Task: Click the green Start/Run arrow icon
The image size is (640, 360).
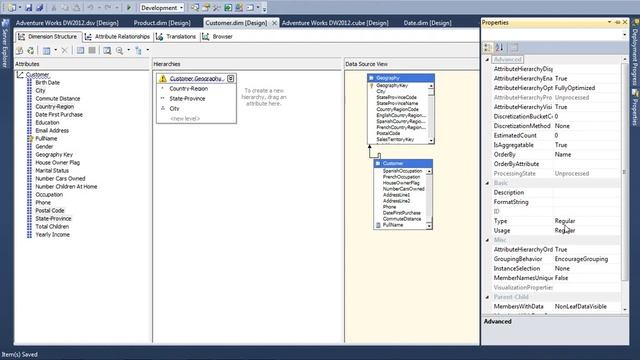Action: [129, 8]
